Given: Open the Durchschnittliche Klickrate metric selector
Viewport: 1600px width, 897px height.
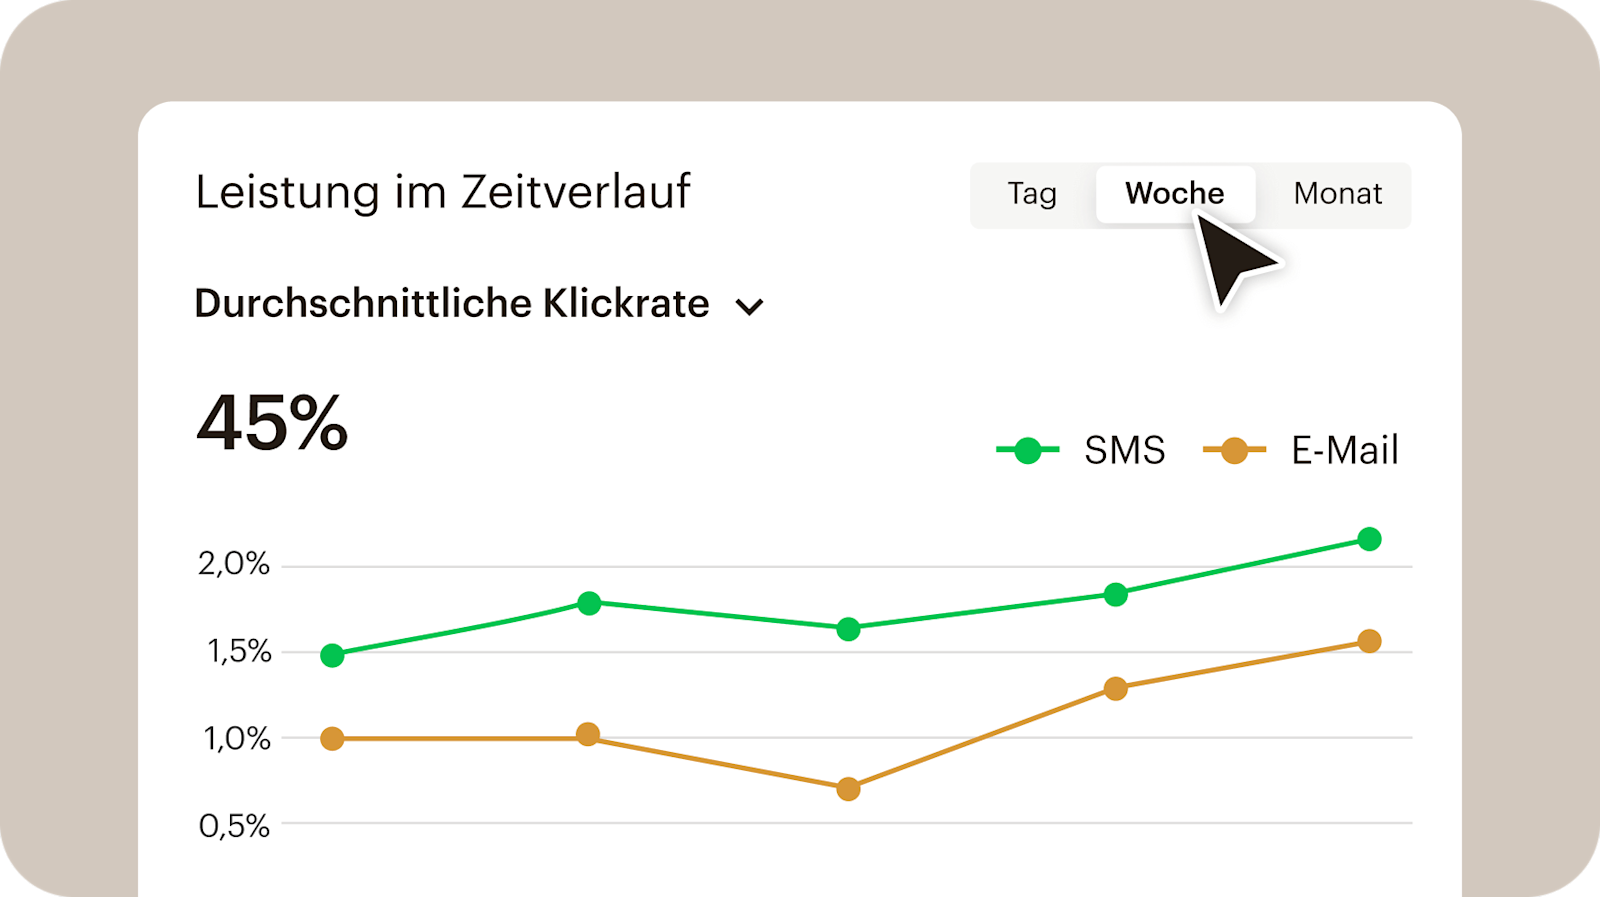Looking at the screenshot, I should click(452, 304).
